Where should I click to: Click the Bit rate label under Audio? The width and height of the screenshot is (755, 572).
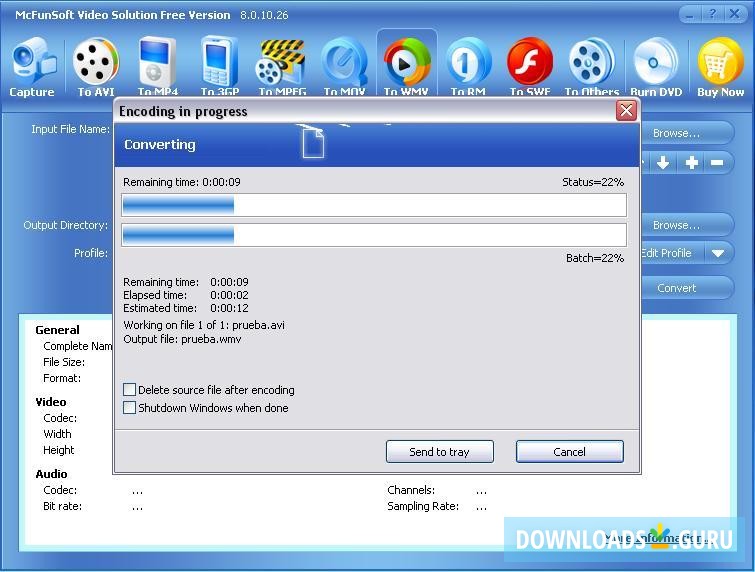[x=62, y=506]
